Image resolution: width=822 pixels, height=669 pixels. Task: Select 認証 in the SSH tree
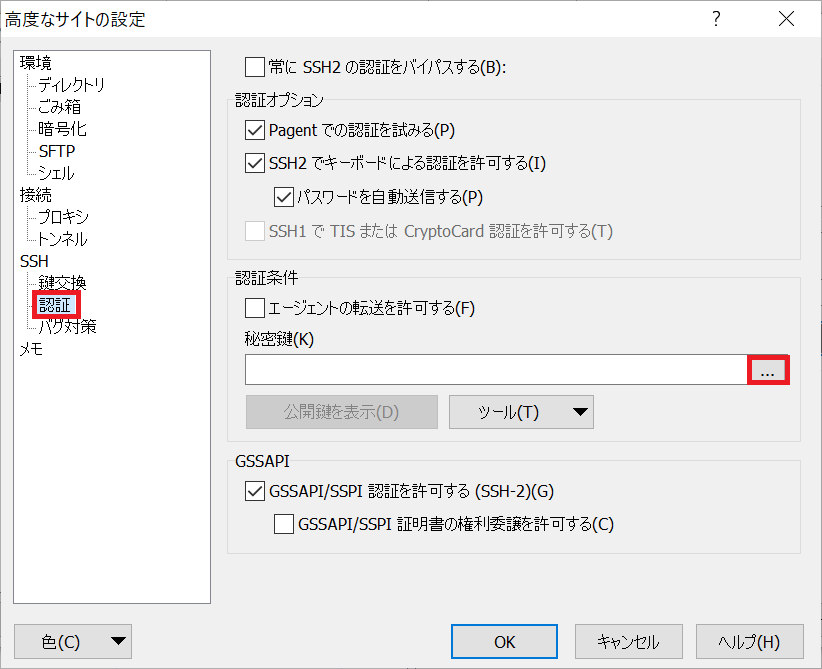click(x=56, y=305)
